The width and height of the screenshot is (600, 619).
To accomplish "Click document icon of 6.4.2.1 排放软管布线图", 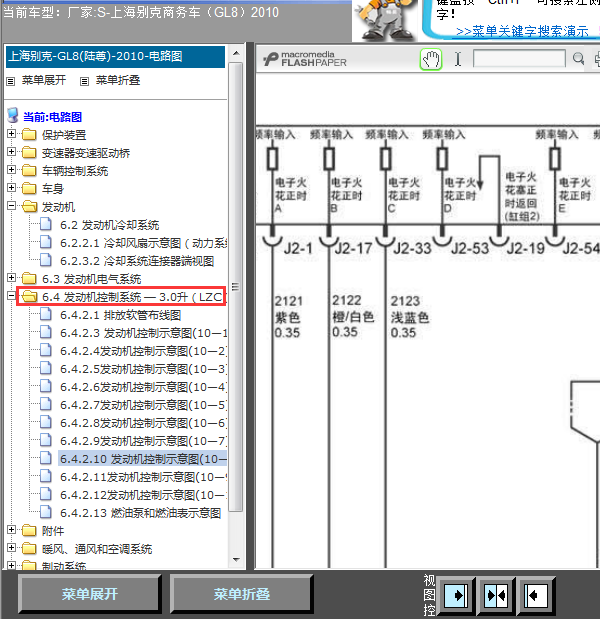I will click(46, 314).
